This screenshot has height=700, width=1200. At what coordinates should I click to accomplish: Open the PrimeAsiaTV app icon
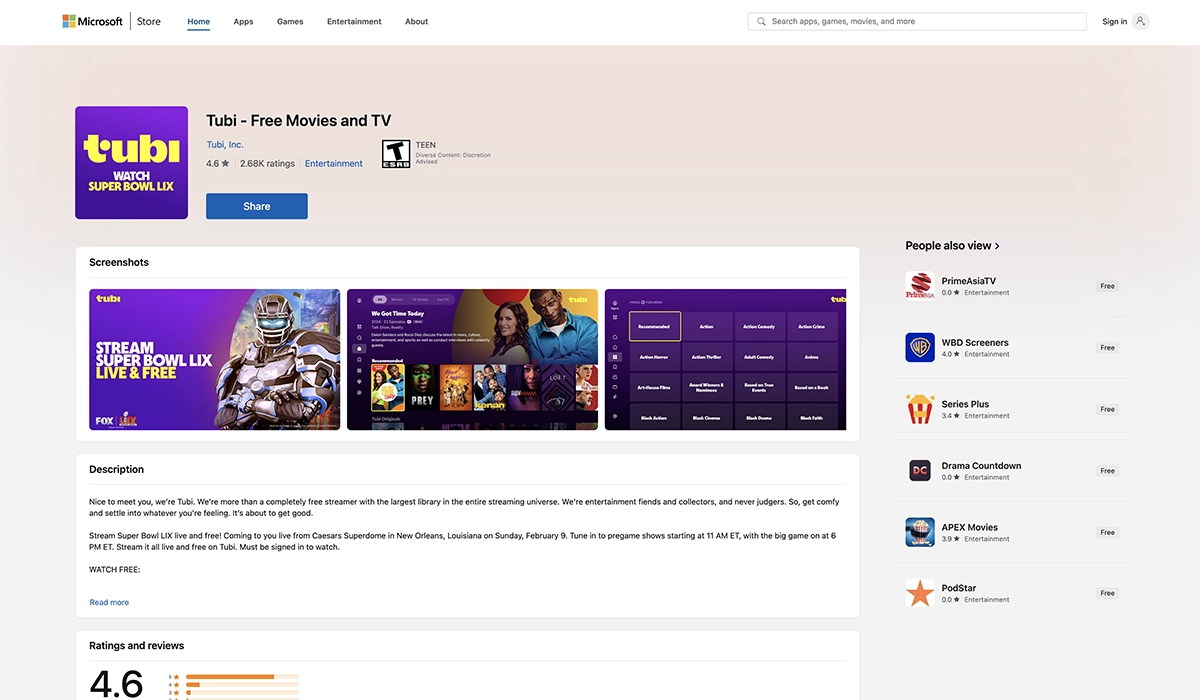click(920, 286)
